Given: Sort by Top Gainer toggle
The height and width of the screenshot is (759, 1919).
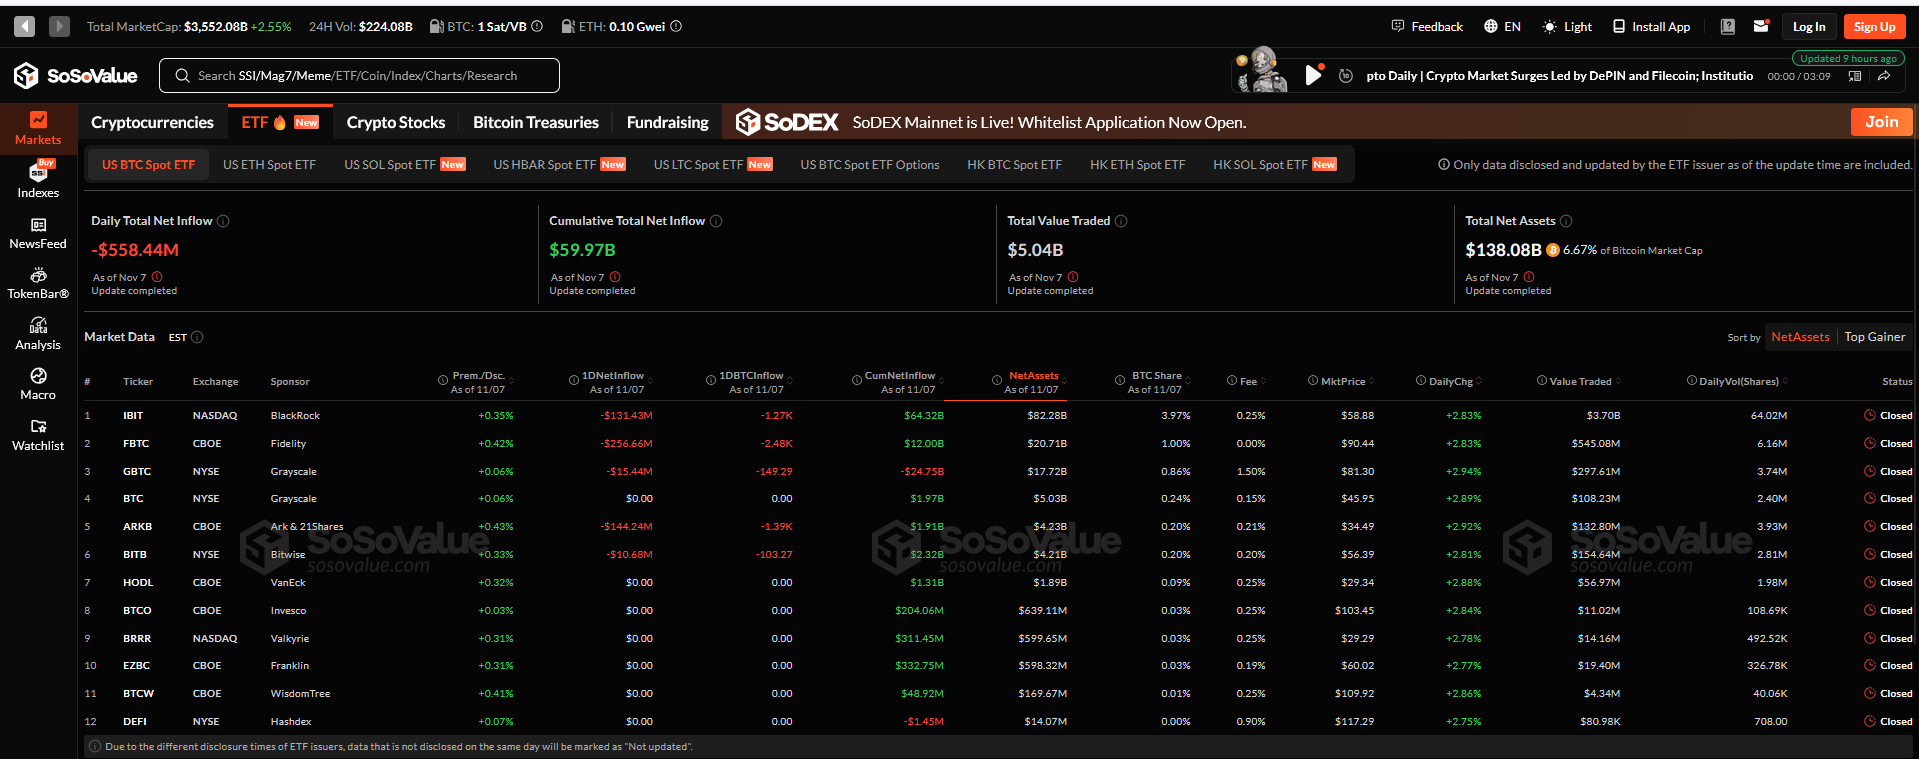Looking at the screenshot, I should click(x=1874, y=337).
